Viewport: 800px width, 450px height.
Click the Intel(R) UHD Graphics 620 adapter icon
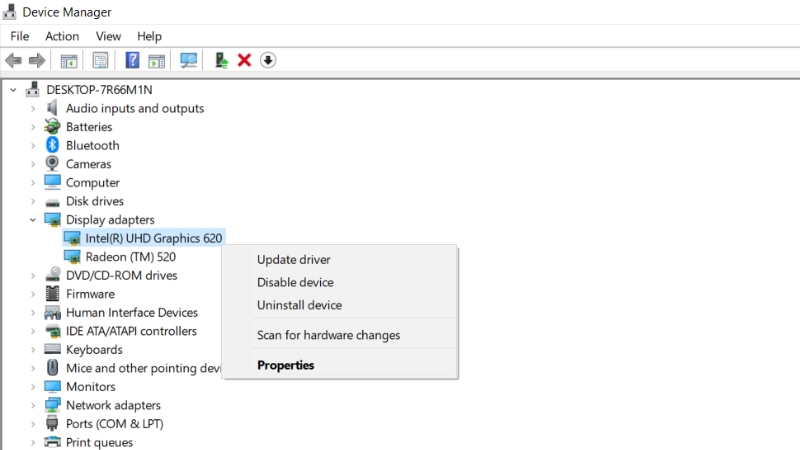(72, 238)
